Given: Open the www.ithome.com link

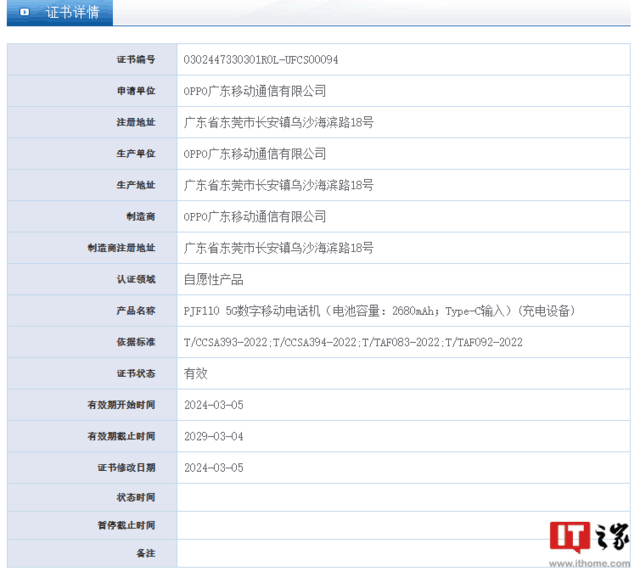Looking at the screenshot, I should pos(589,564).
